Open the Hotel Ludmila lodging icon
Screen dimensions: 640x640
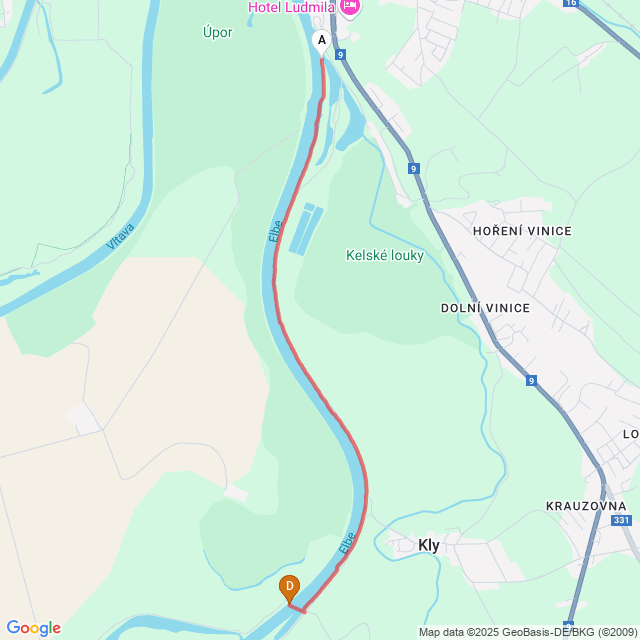coord(350,7)
